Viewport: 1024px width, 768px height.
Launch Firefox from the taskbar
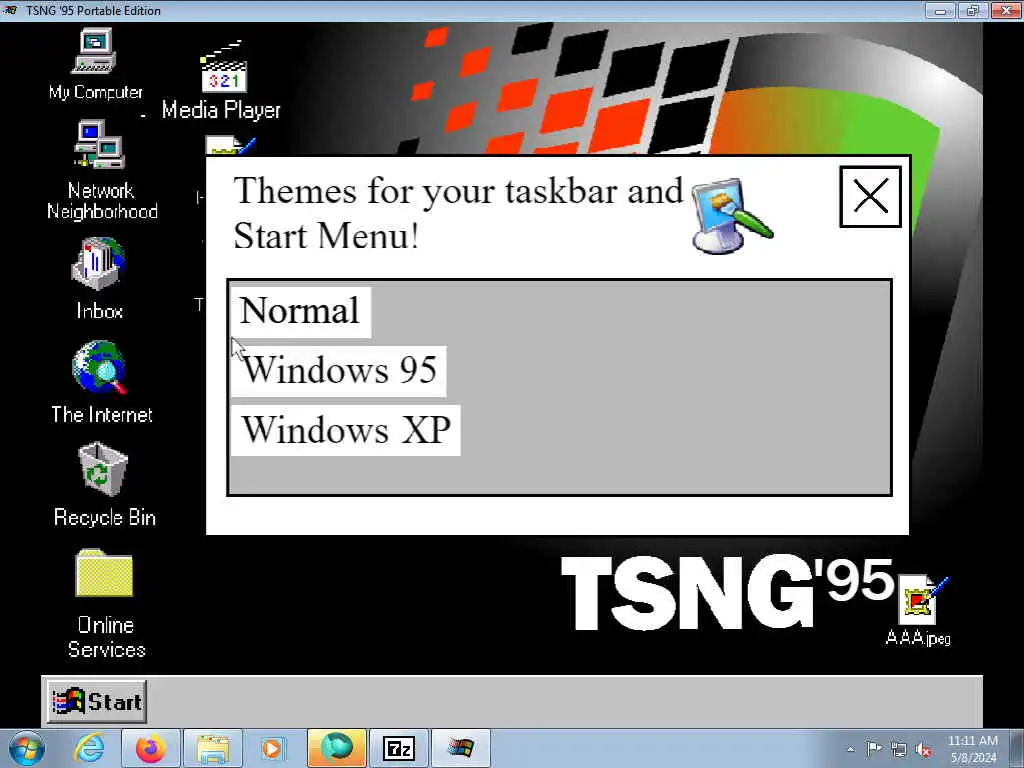151,748
